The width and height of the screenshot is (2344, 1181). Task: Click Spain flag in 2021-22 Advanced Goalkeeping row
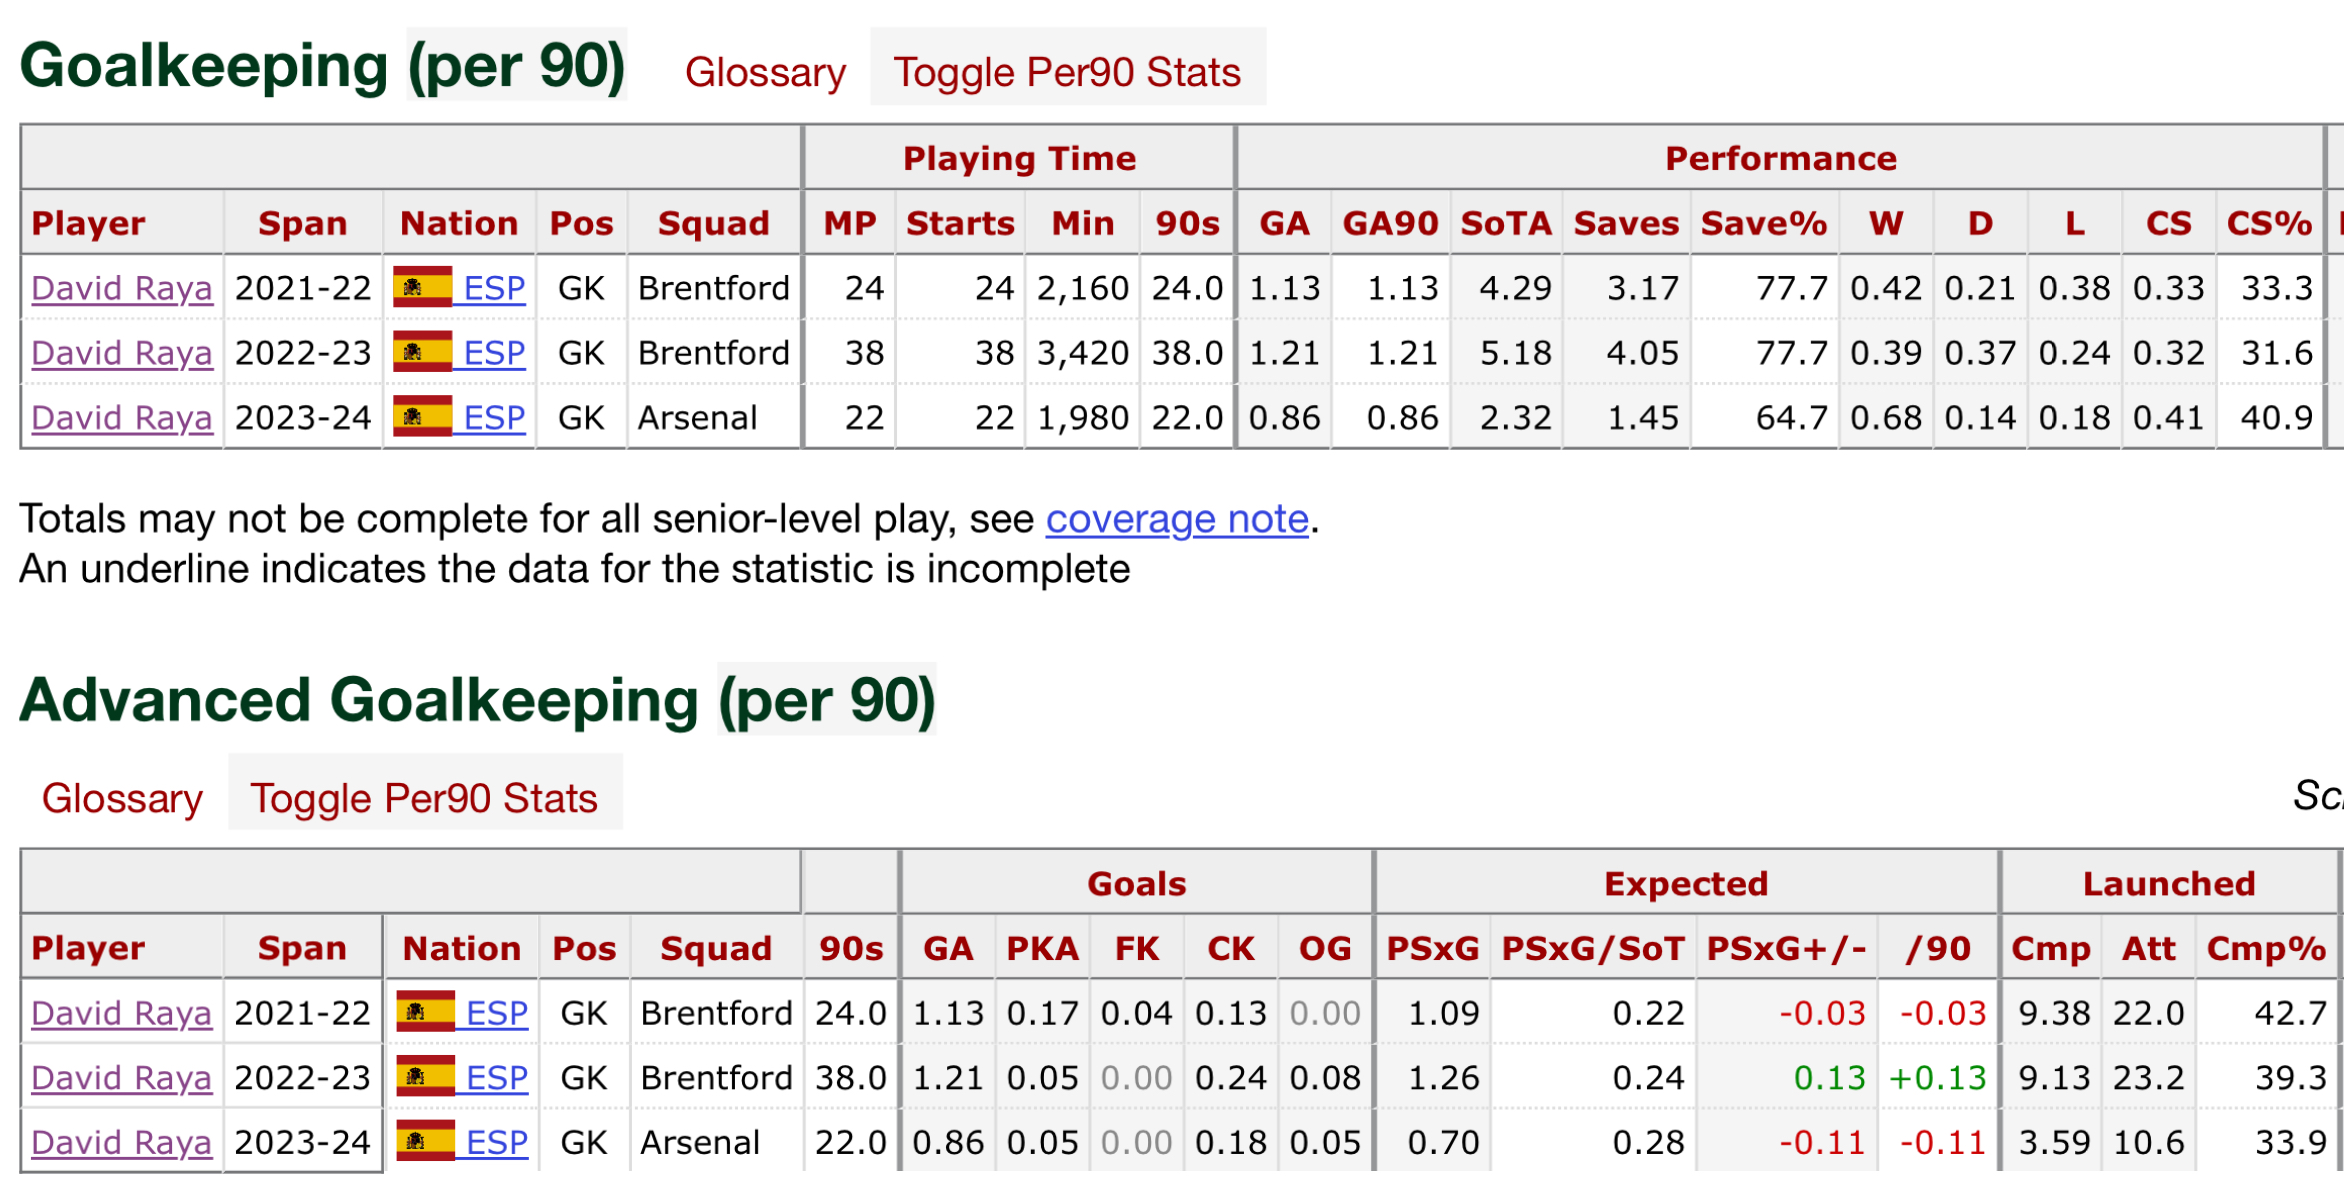tap(425, 1011)
